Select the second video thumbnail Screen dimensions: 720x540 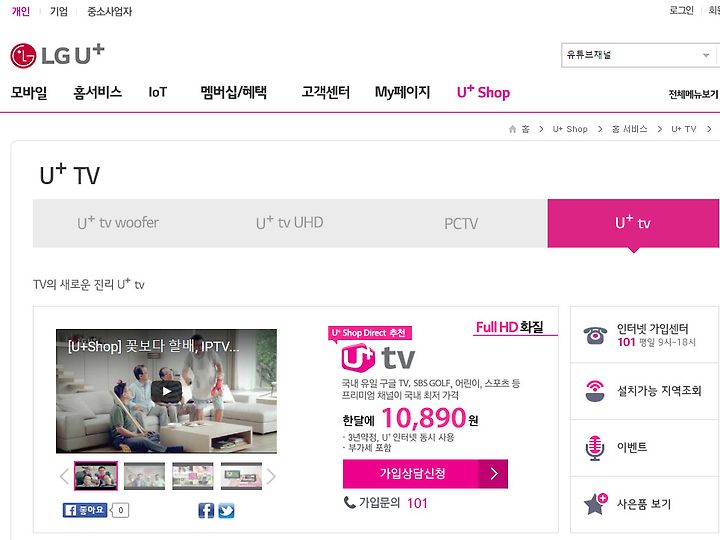144,476
